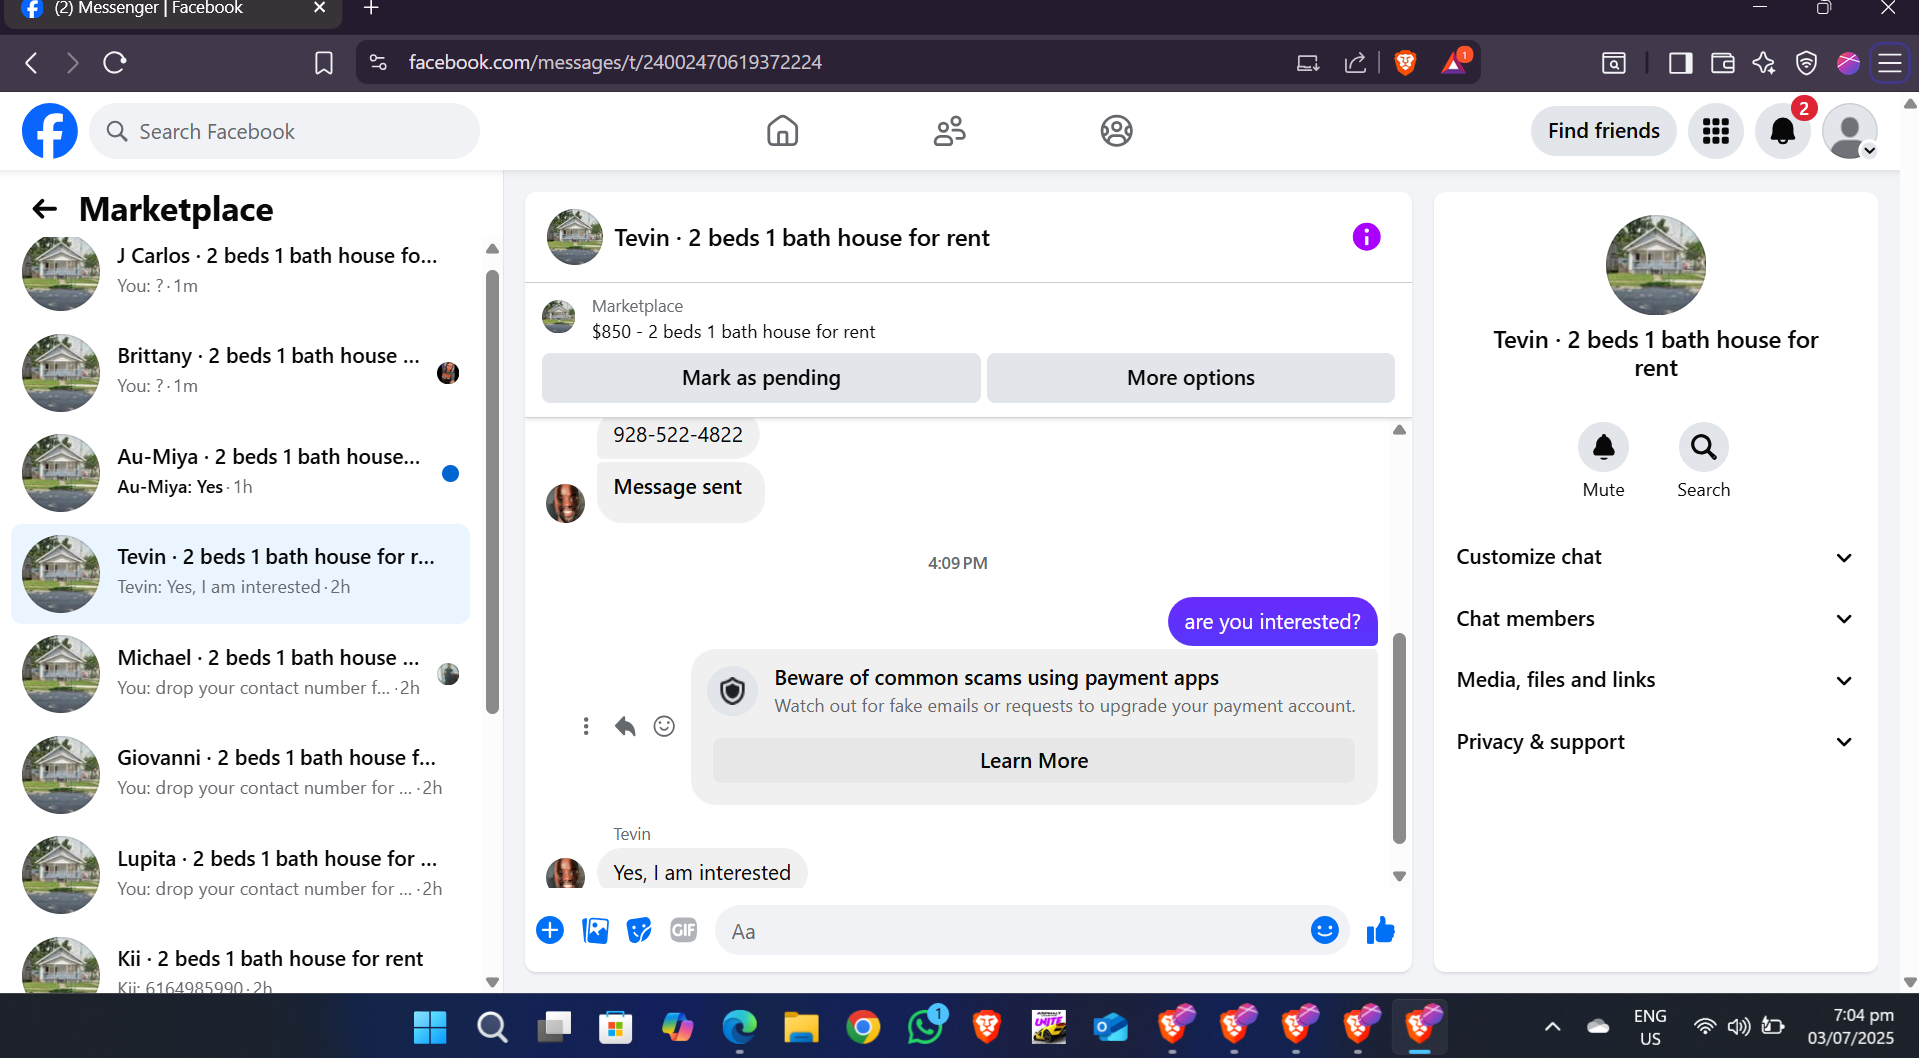Click the Brave Shields lion icon
The image size is (1919, 1058).
point(1405,63)
